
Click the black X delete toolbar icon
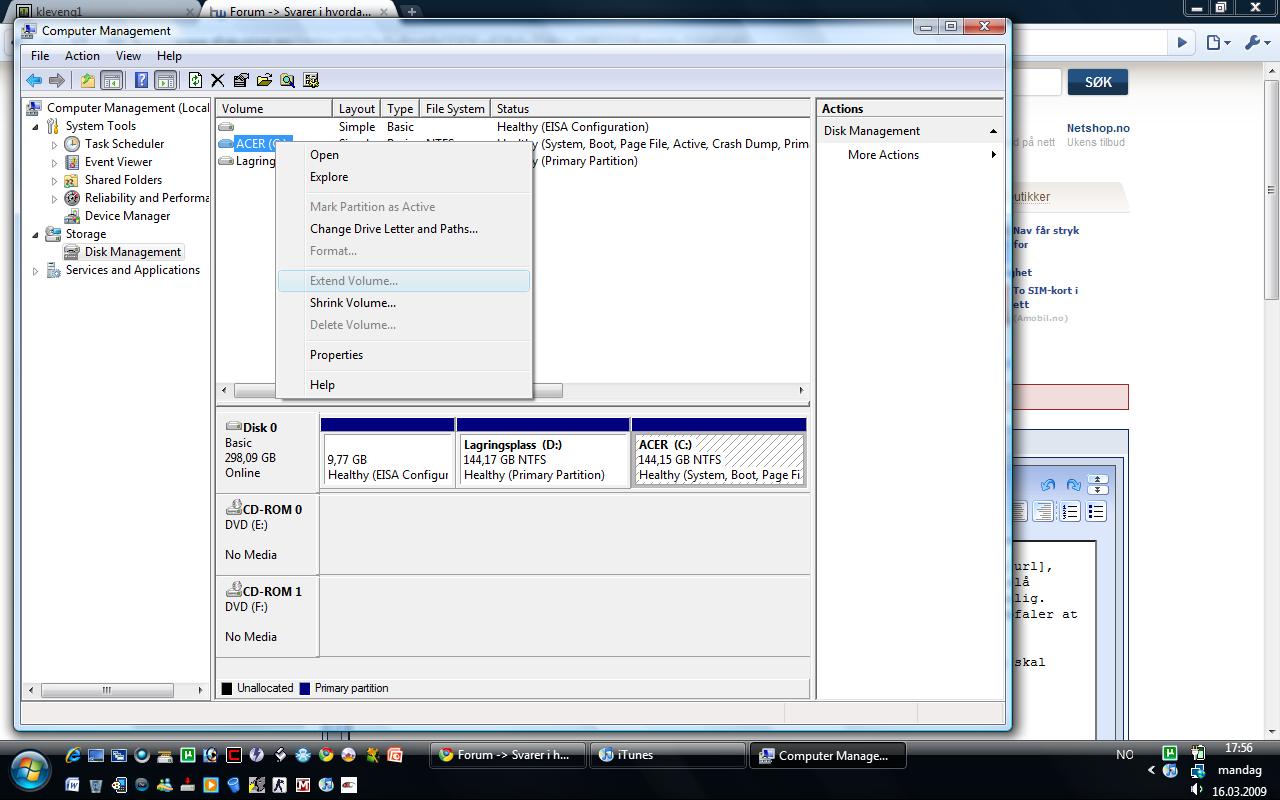tap(217, 81)
